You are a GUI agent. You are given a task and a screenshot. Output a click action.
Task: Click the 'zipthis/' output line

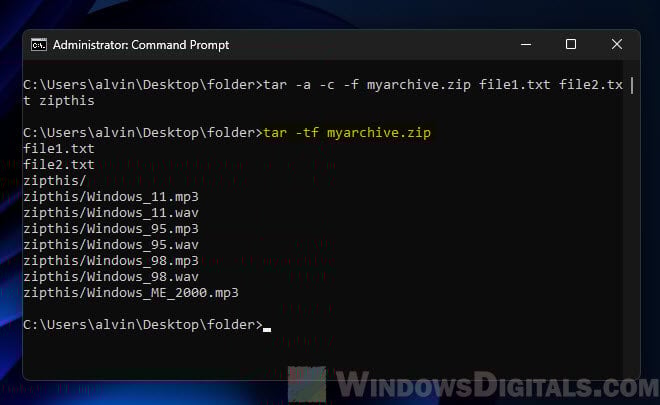[55, 181]
